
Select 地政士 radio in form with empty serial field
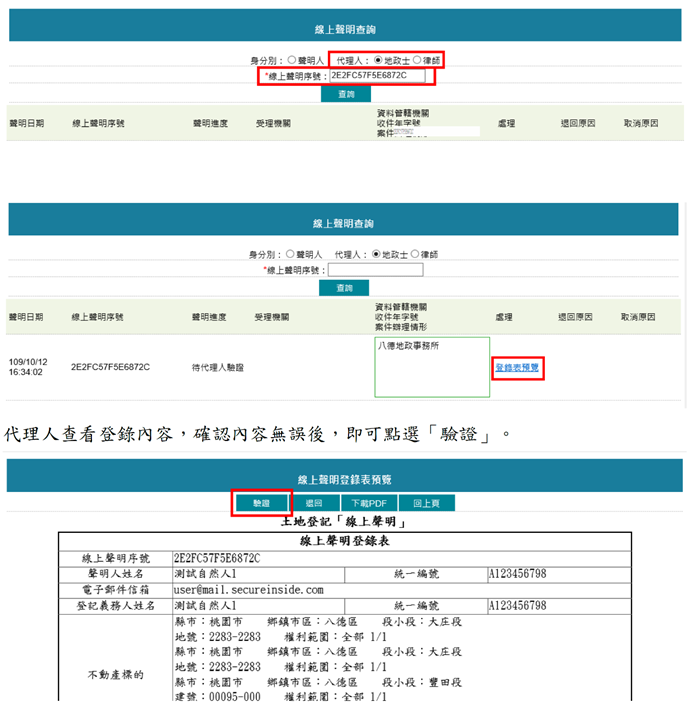click(x=377, y=254)
